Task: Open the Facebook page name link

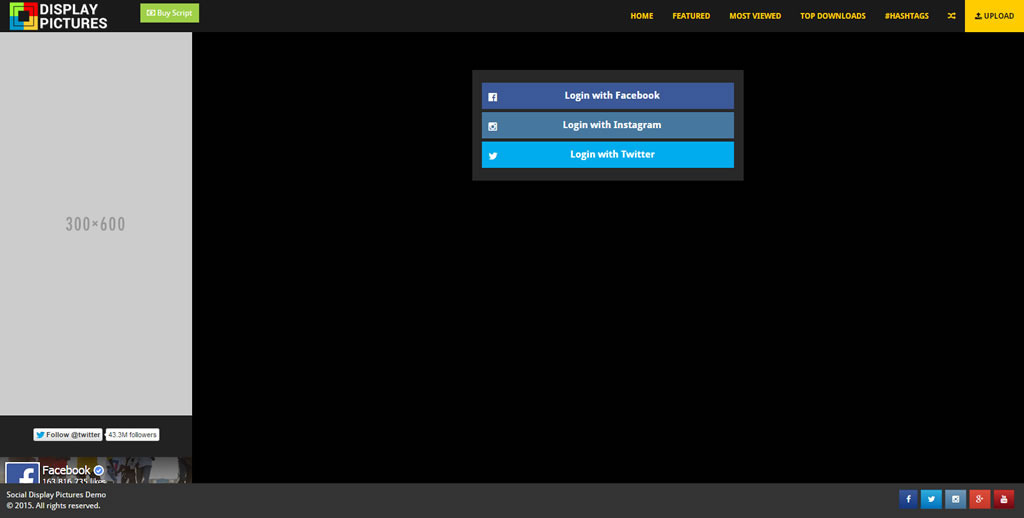Action: click(66, 470)
